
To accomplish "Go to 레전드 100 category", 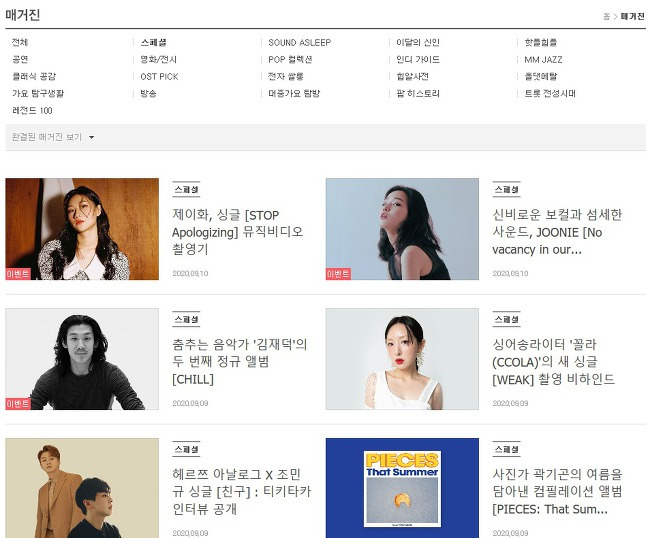I will pos(32,111).
